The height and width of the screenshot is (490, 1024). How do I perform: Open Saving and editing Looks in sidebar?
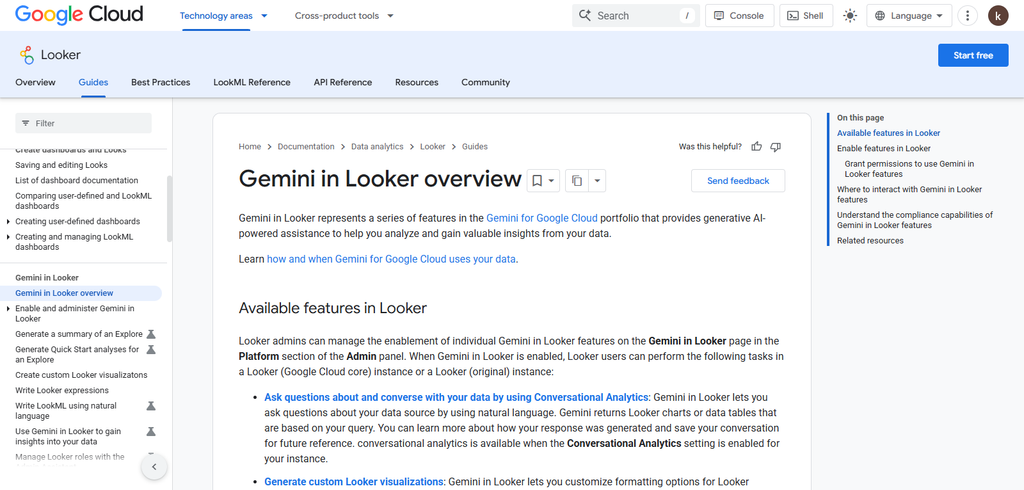(61, 165)
